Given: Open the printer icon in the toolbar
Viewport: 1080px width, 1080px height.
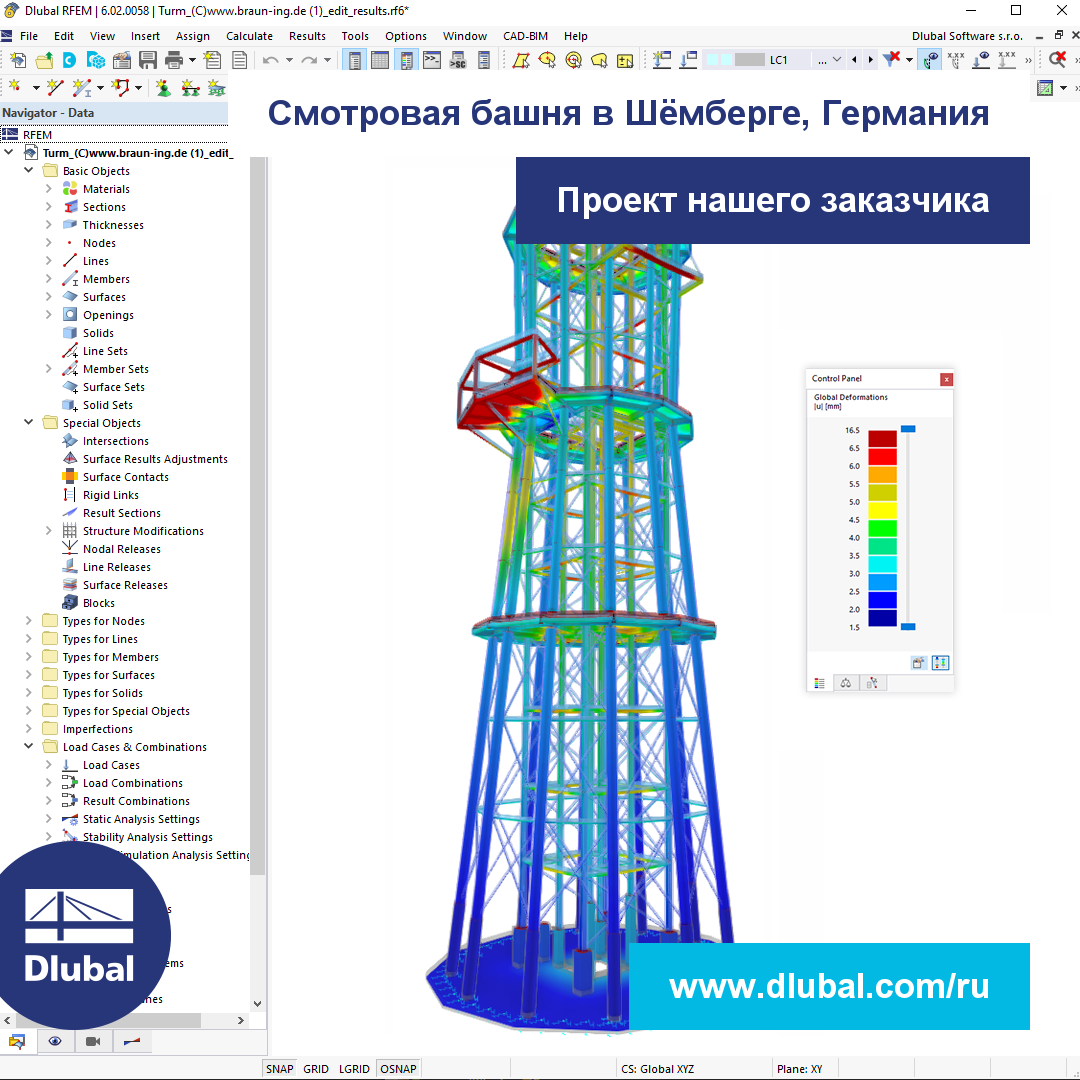Looking at the screenshot, I should (x=172, y=60).
